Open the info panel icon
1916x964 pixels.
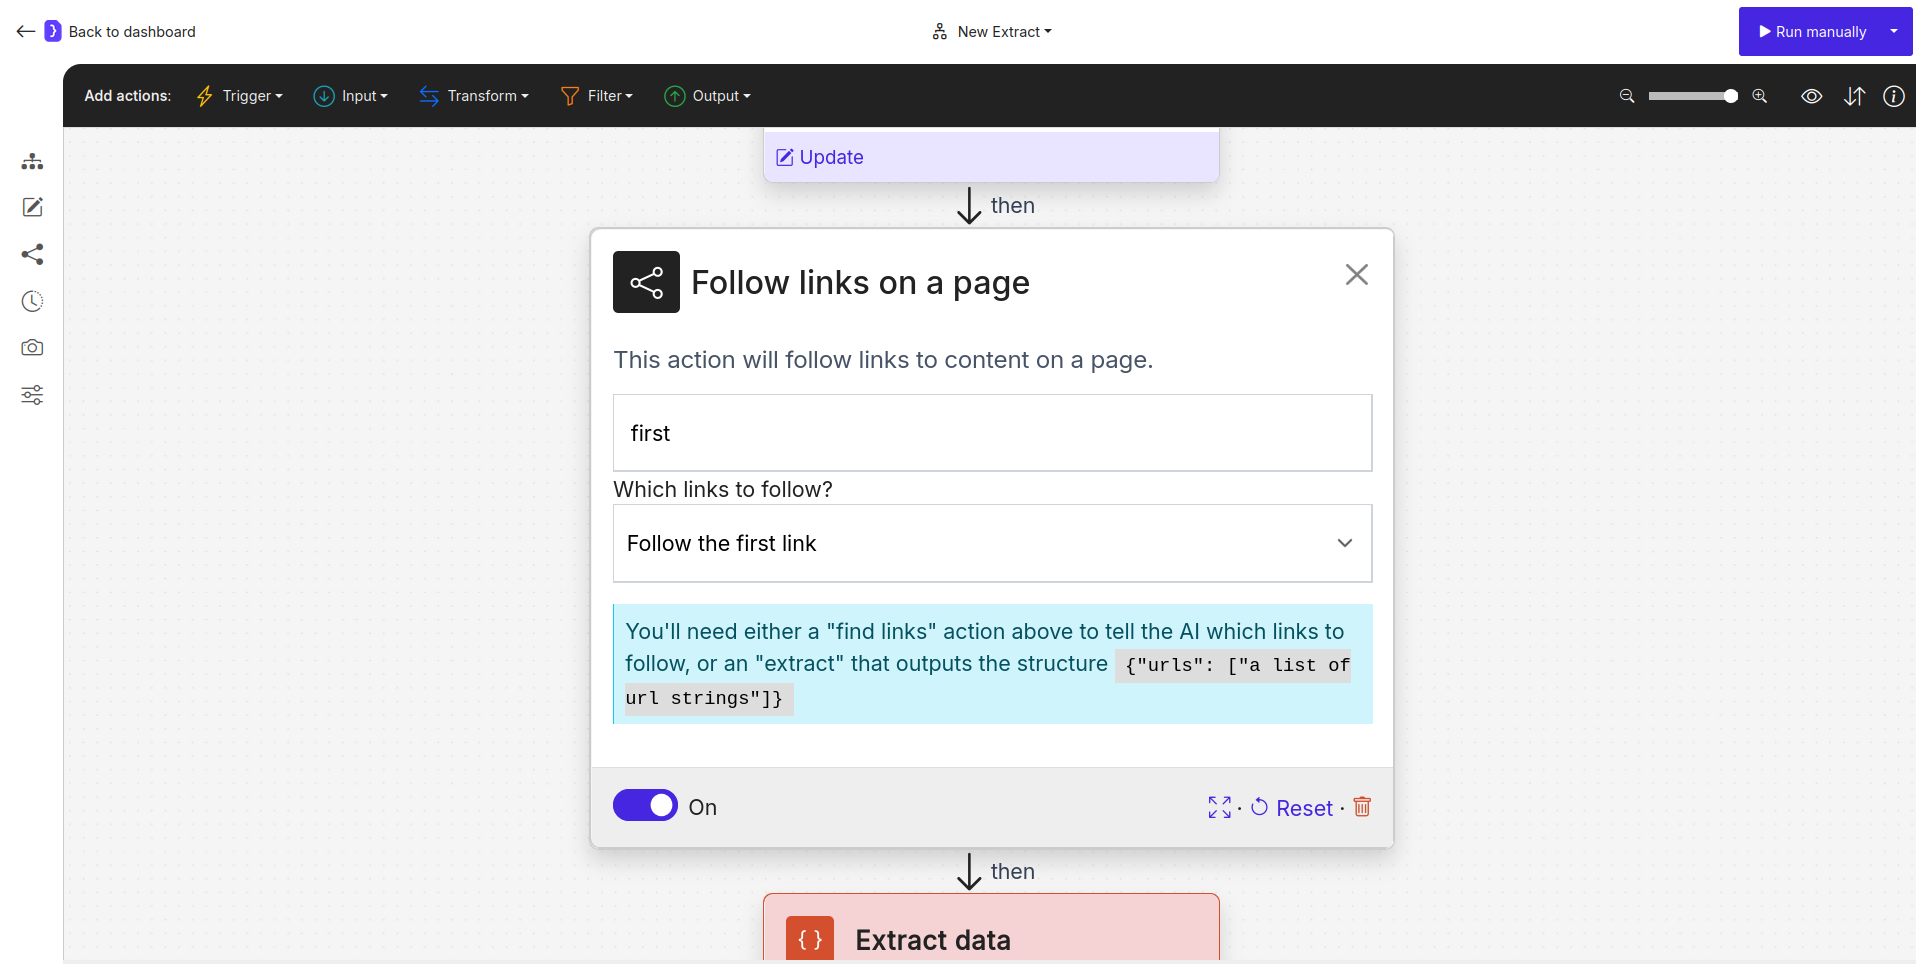[1895, 96]
